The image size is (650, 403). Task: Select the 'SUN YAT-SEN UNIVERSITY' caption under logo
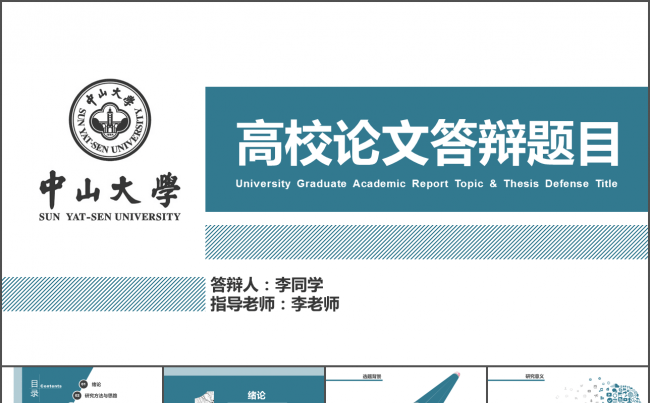click(110, 217)
